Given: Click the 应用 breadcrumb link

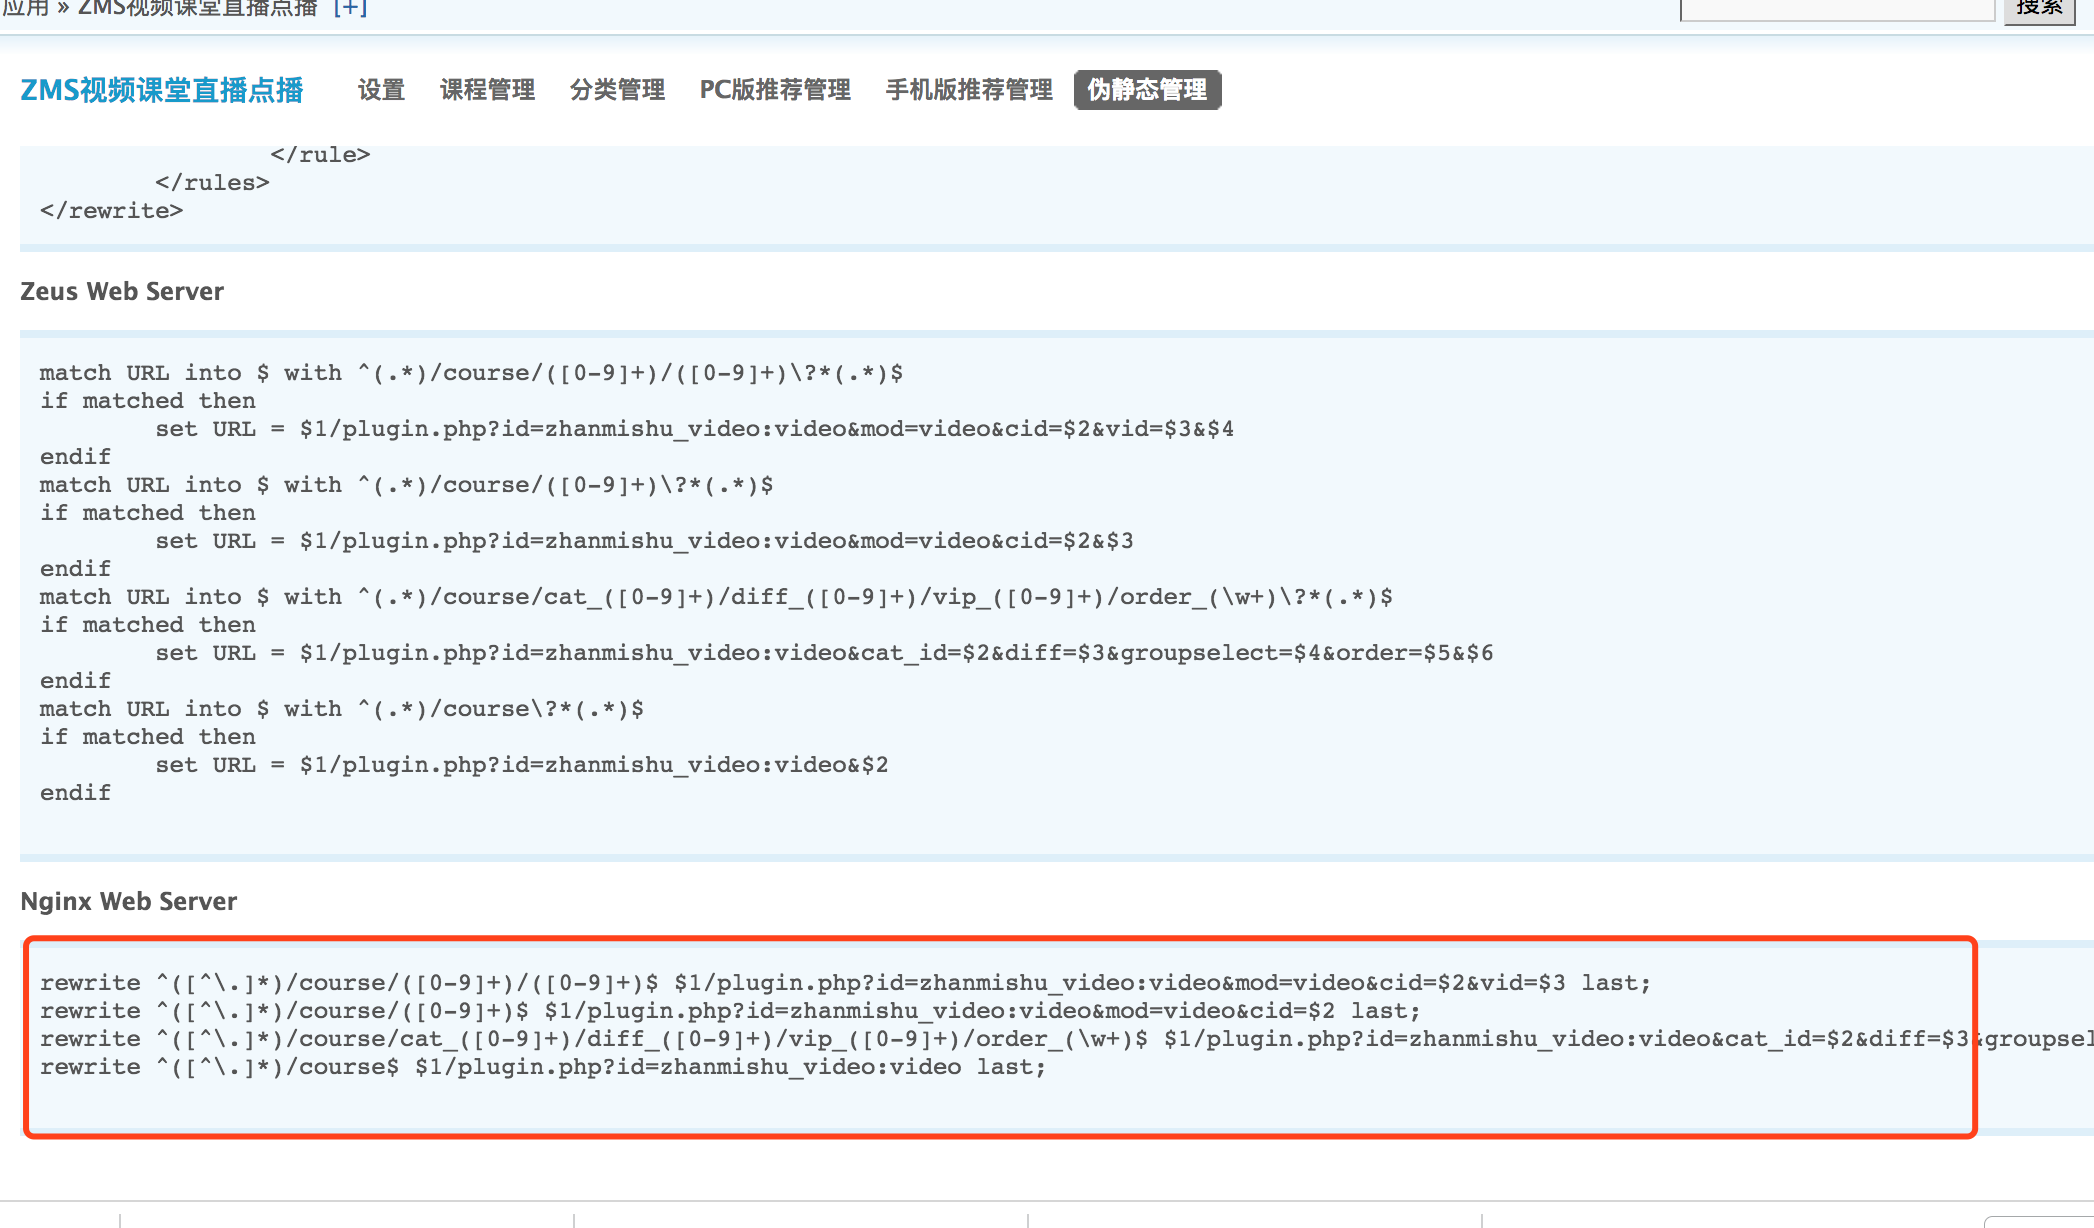Looking at the screenshot, I should click(25, 8).
